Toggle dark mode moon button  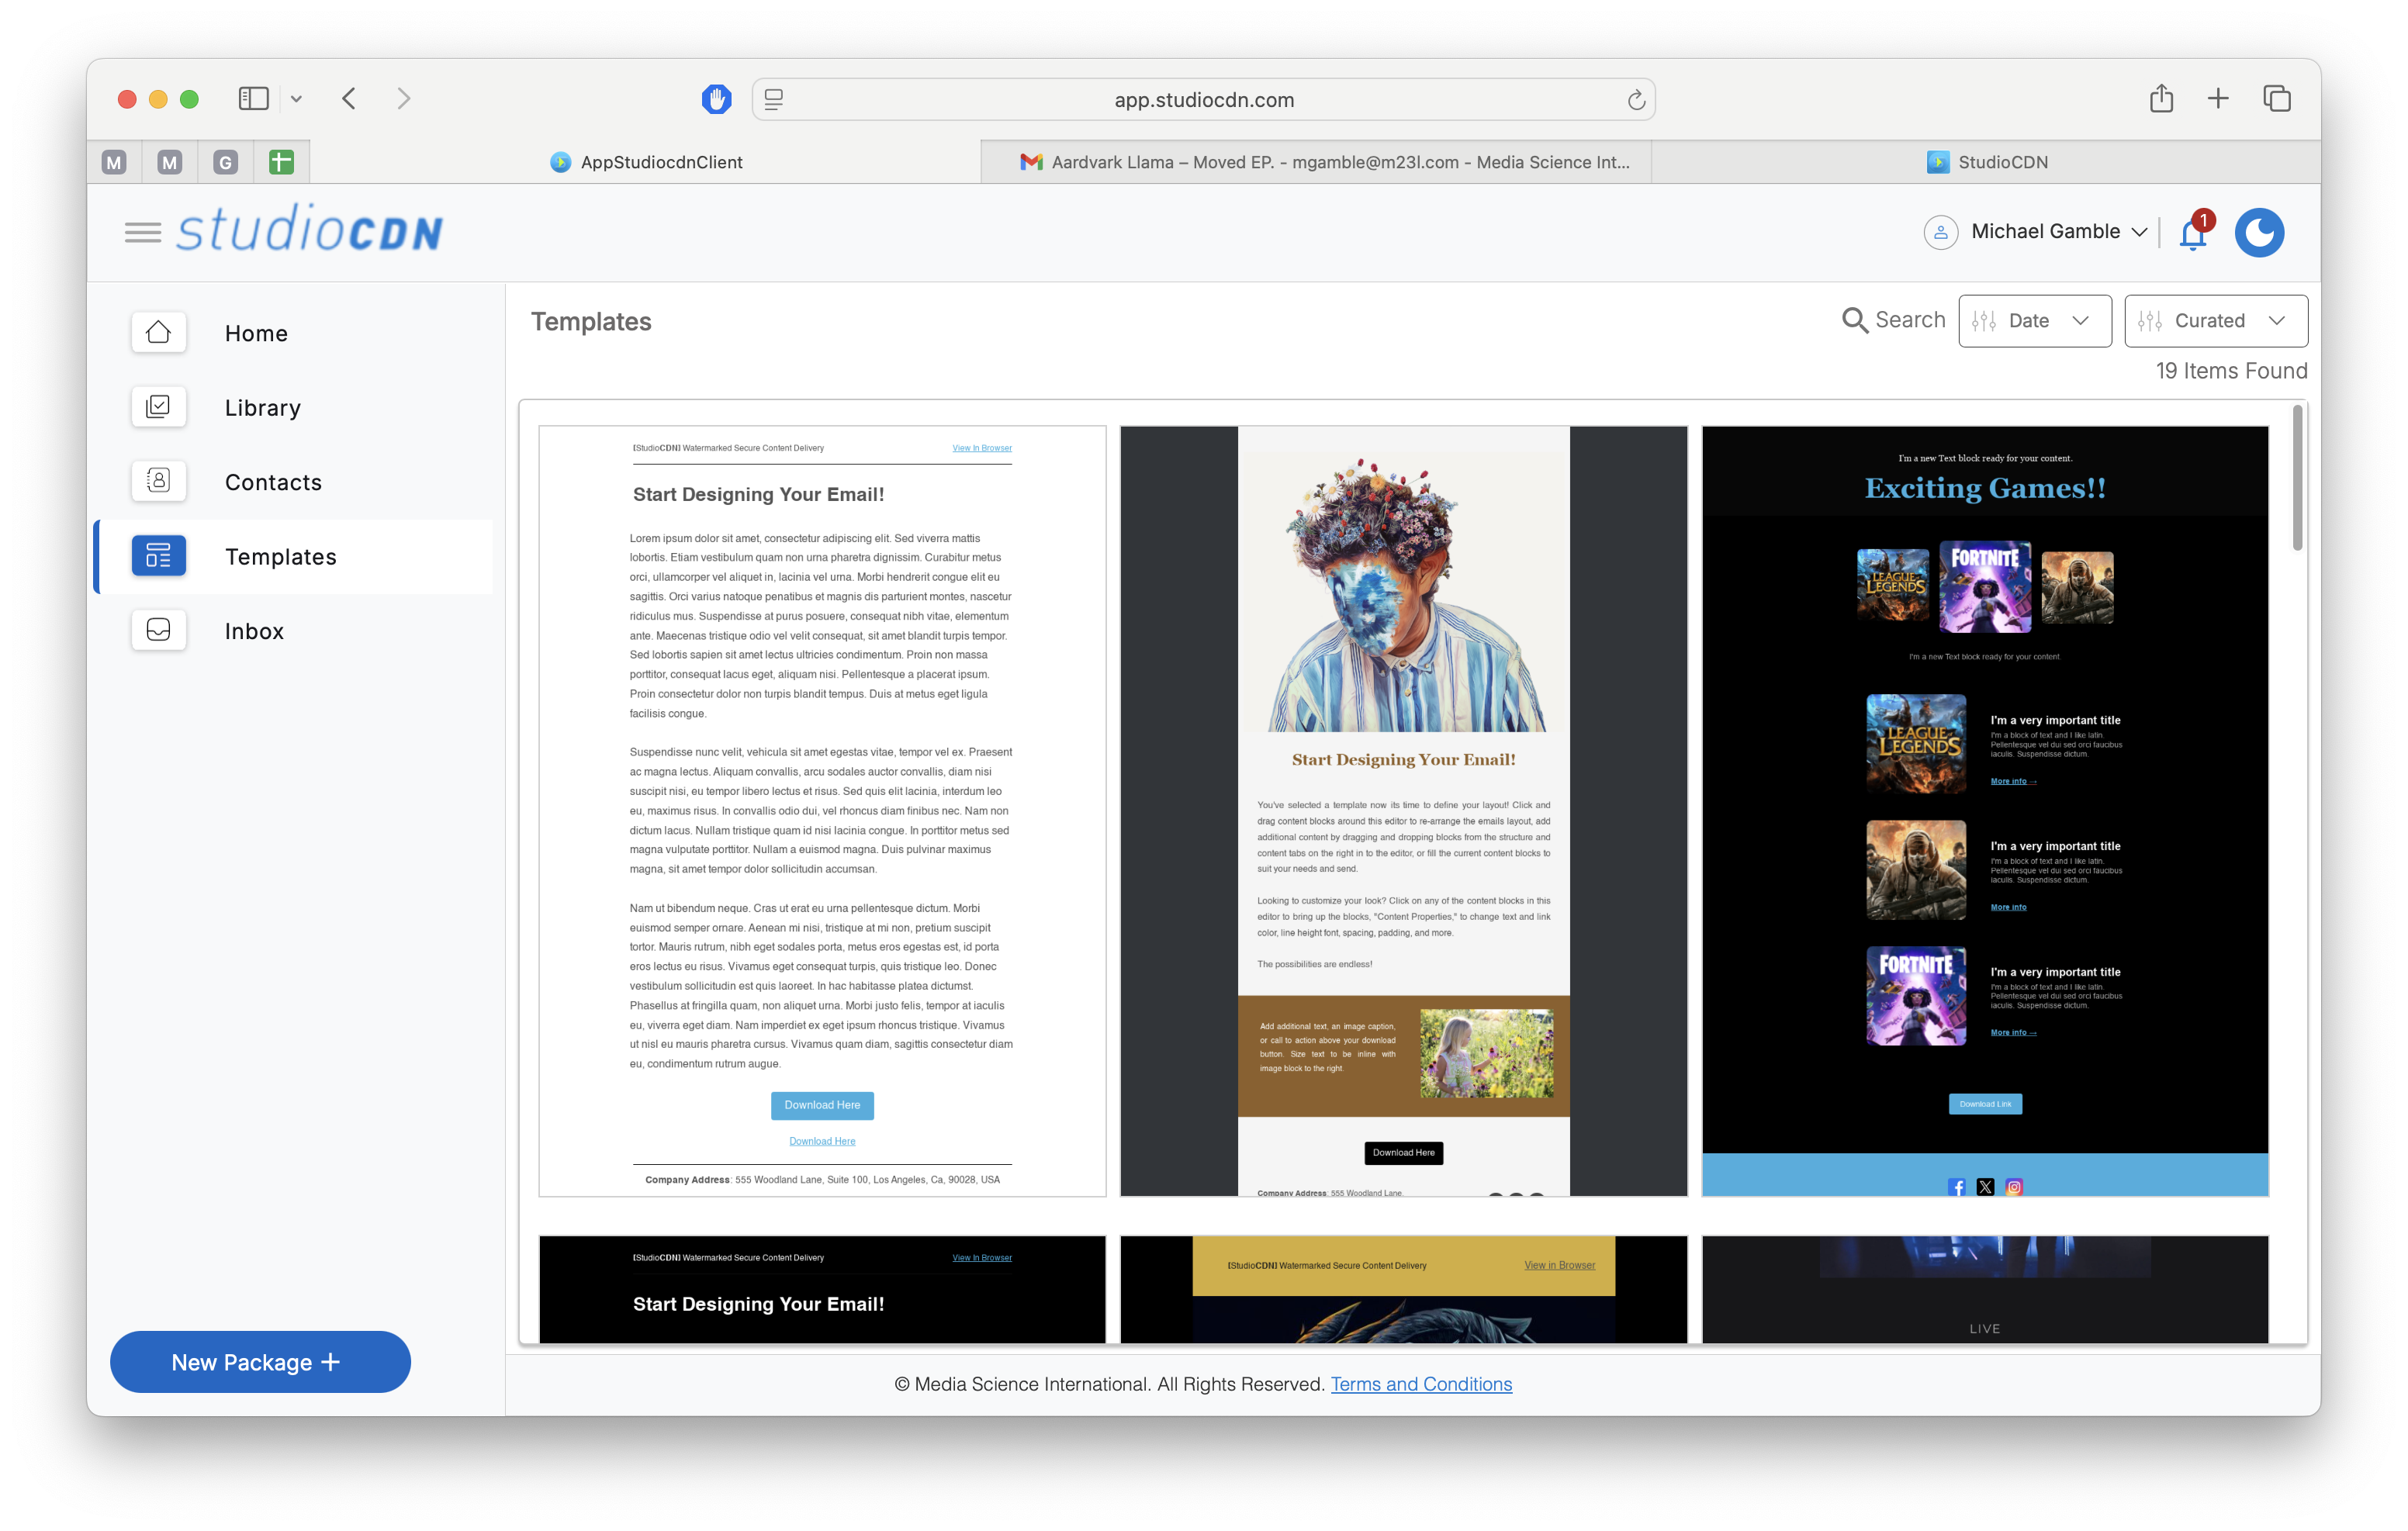tap(2260, 233)
